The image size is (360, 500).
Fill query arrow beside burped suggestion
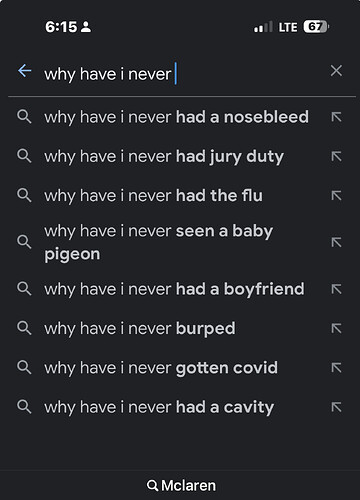336,328
